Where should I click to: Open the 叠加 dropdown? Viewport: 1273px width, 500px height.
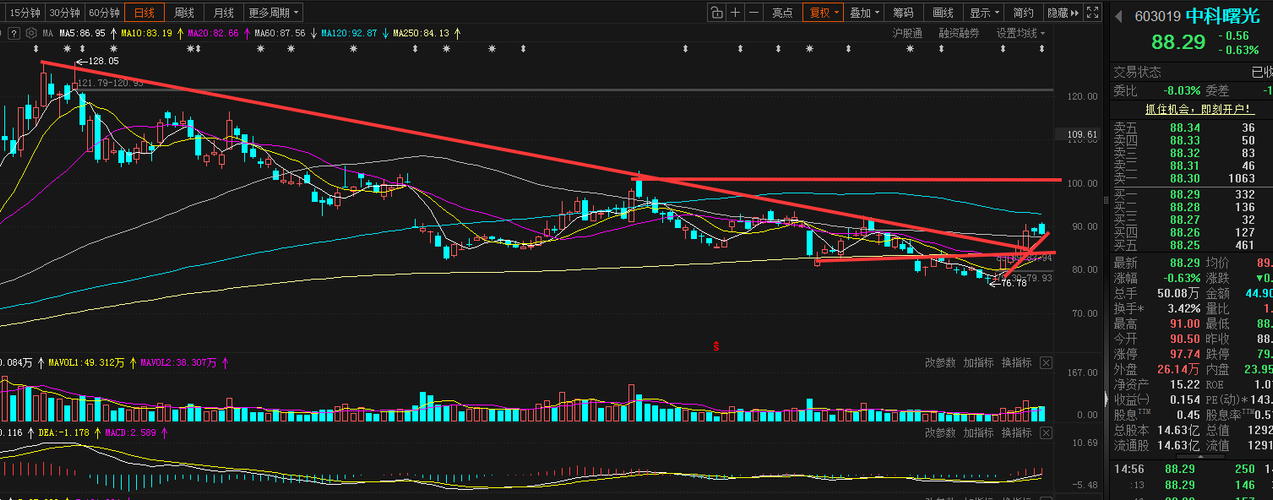click(864, 13)
